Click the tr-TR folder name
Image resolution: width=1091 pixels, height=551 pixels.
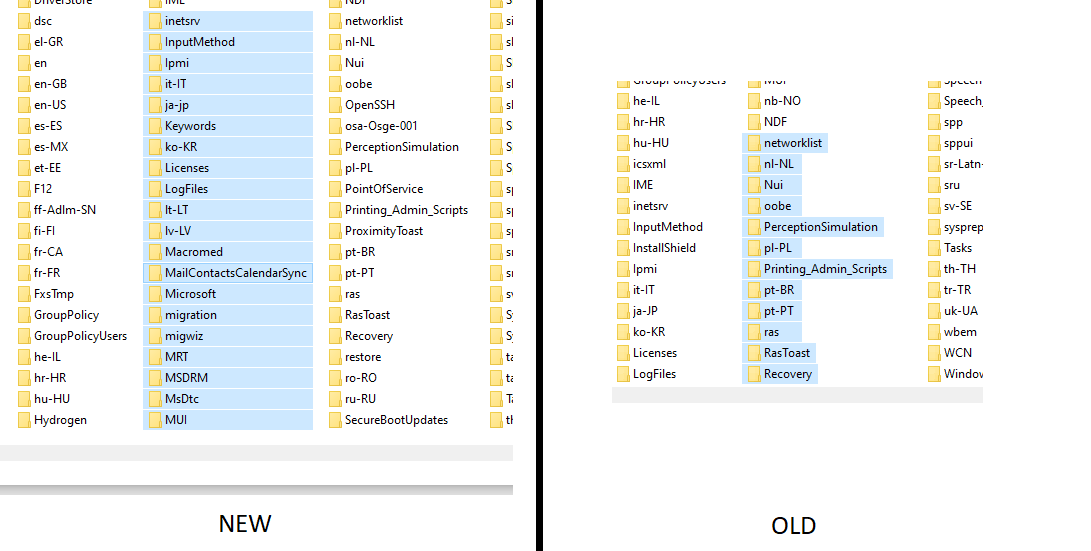957,289
